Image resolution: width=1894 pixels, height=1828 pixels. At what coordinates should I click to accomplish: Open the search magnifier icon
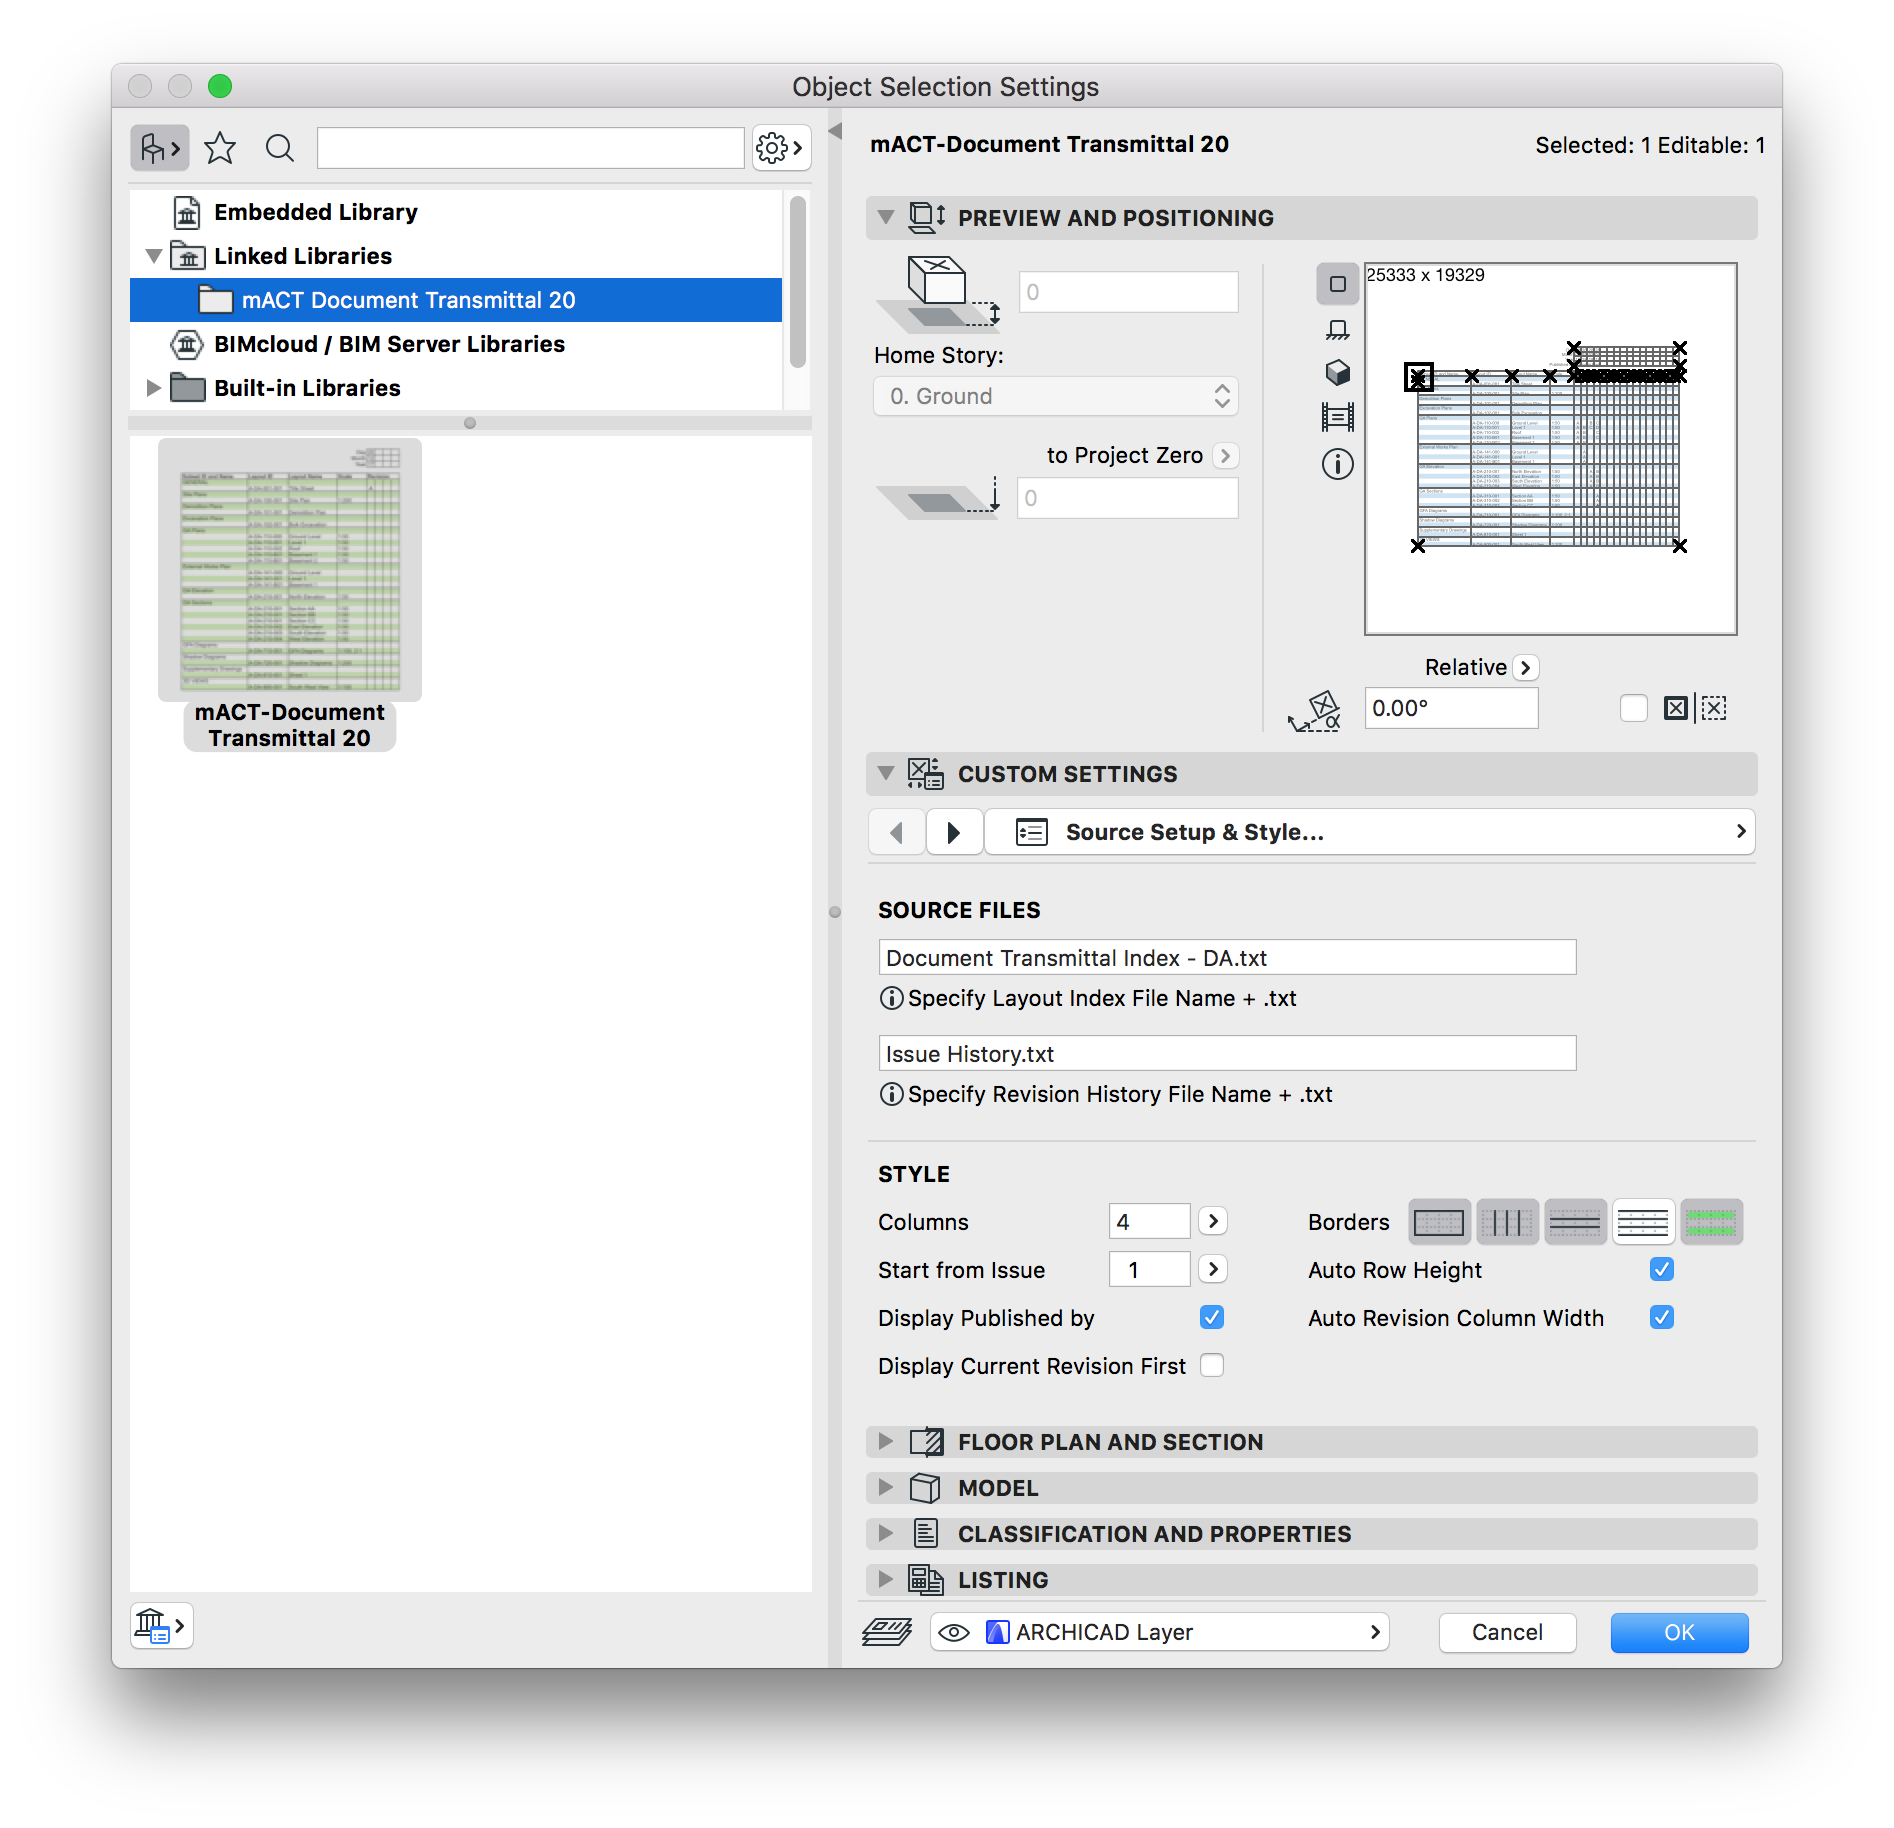click(x=279, y=148)
